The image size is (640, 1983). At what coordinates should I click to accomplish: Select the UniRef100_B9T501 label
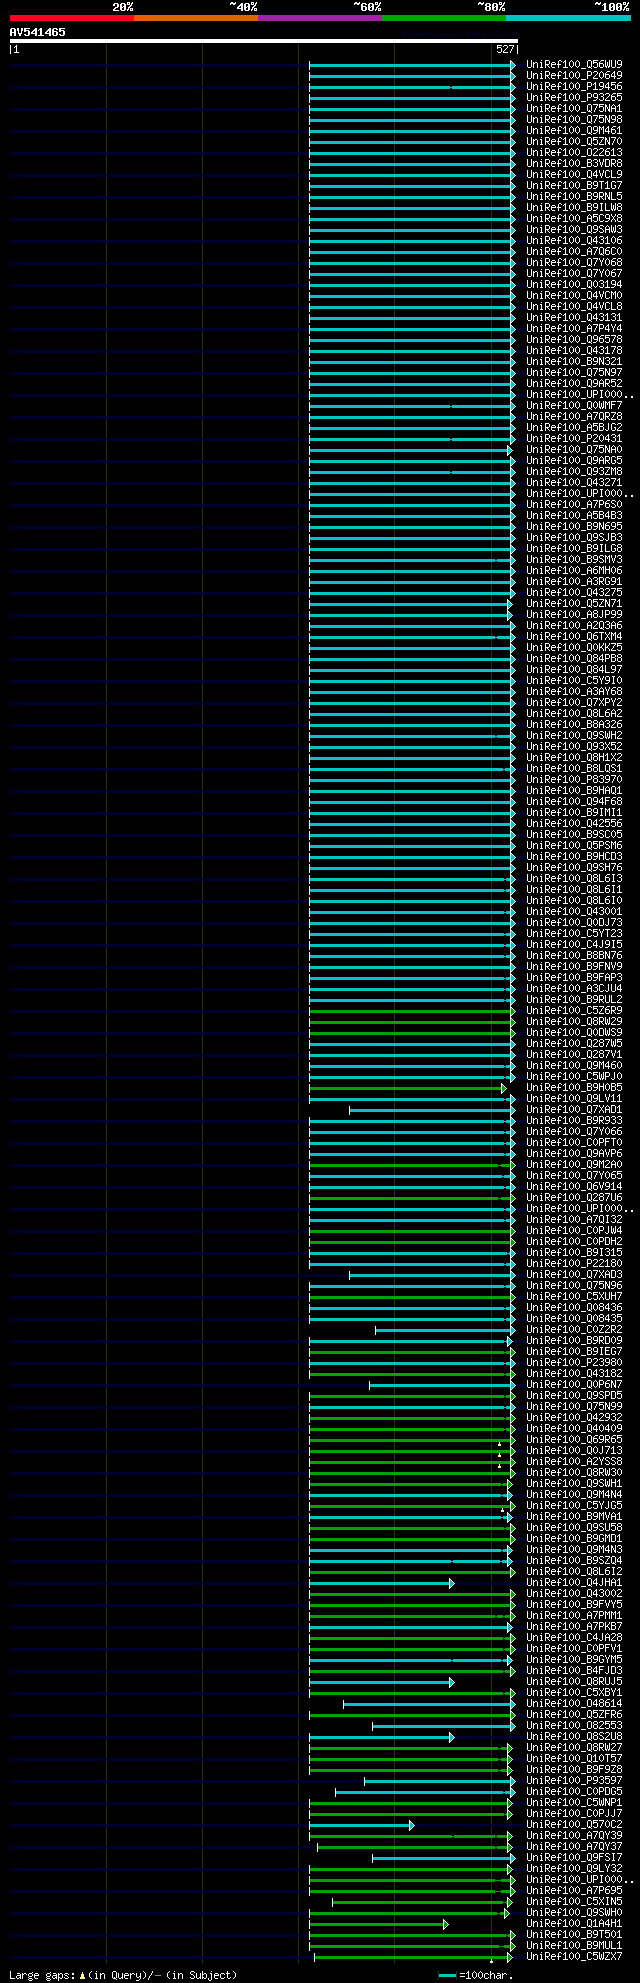click(574, 1934)
